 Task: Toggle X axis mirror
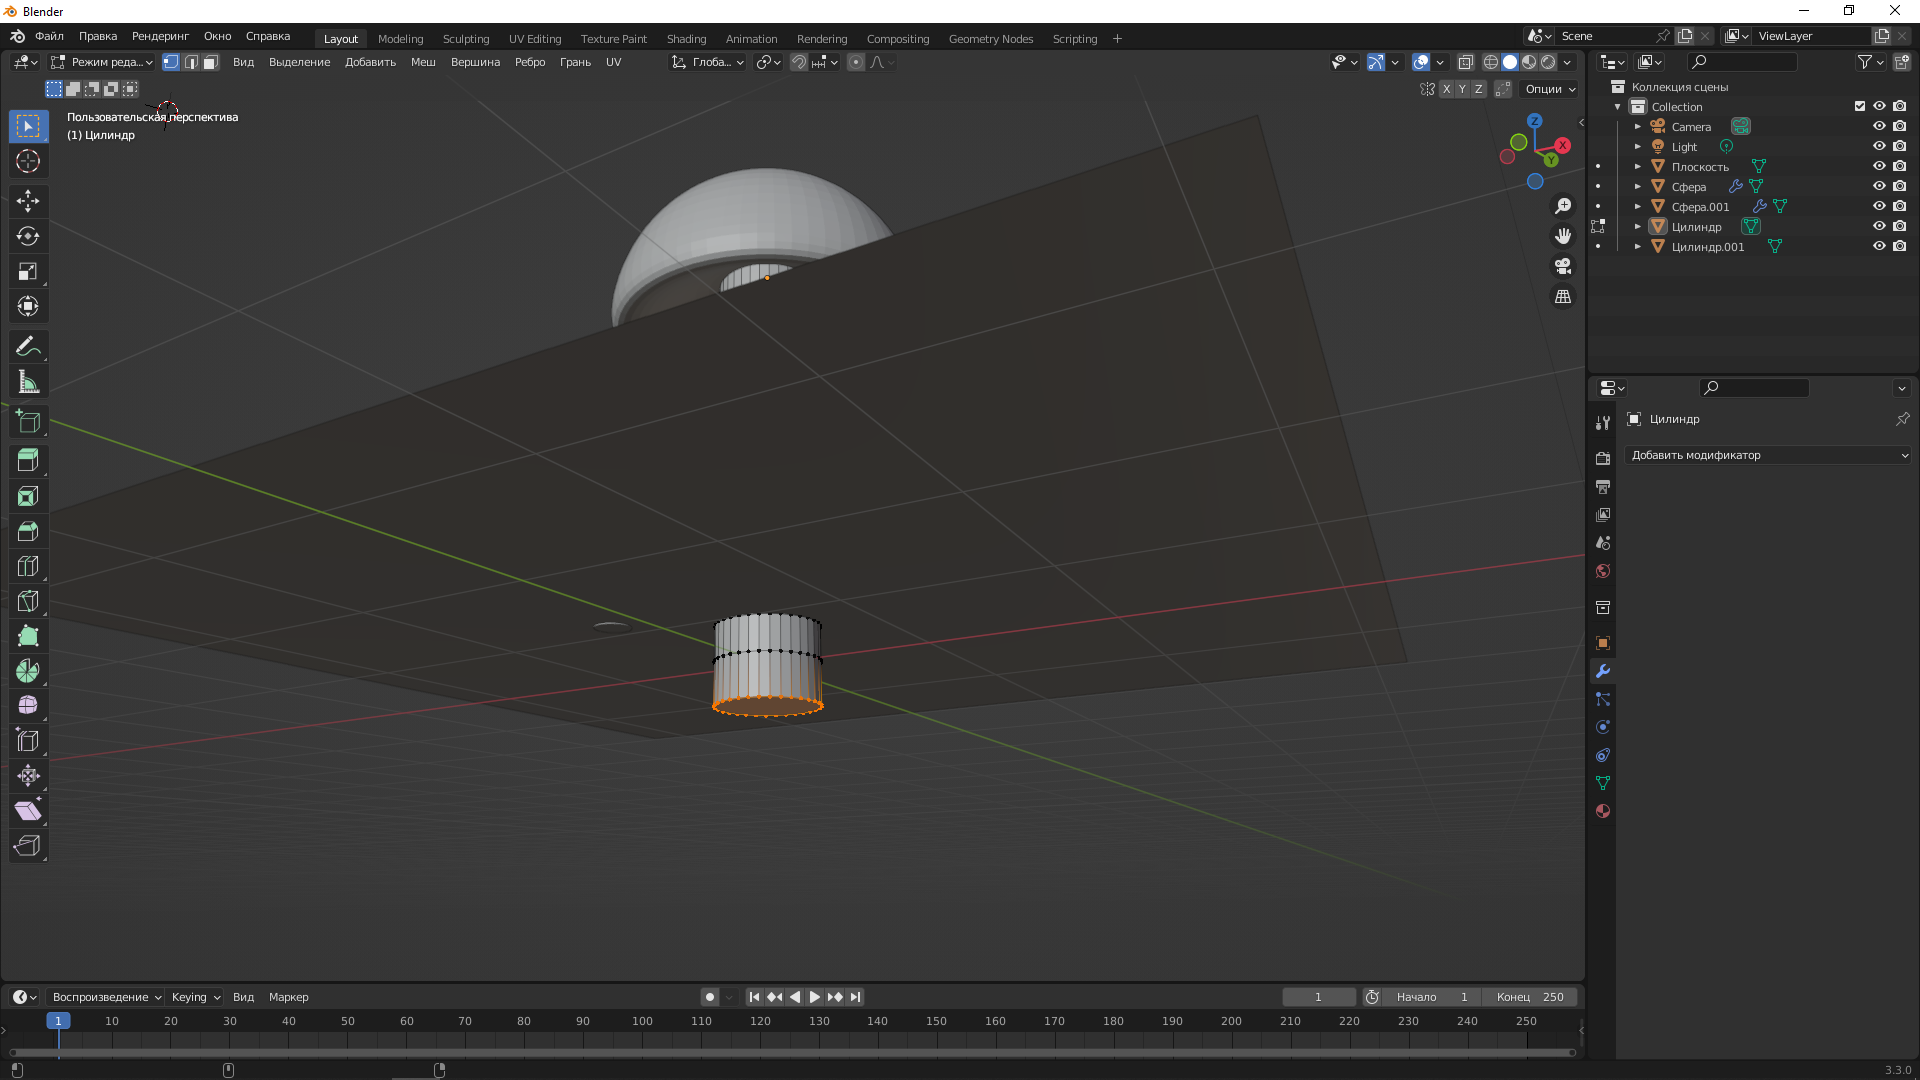(x=1446, y=89)
